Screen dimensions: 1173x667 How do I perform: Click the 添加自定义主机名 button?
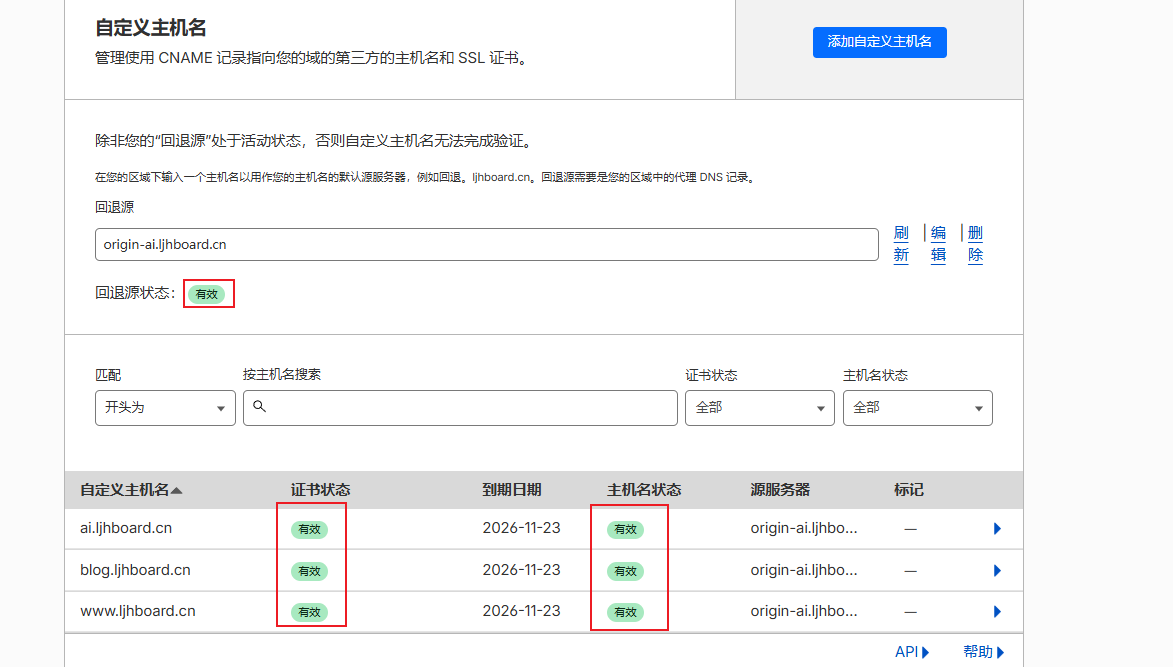(879, 42)
